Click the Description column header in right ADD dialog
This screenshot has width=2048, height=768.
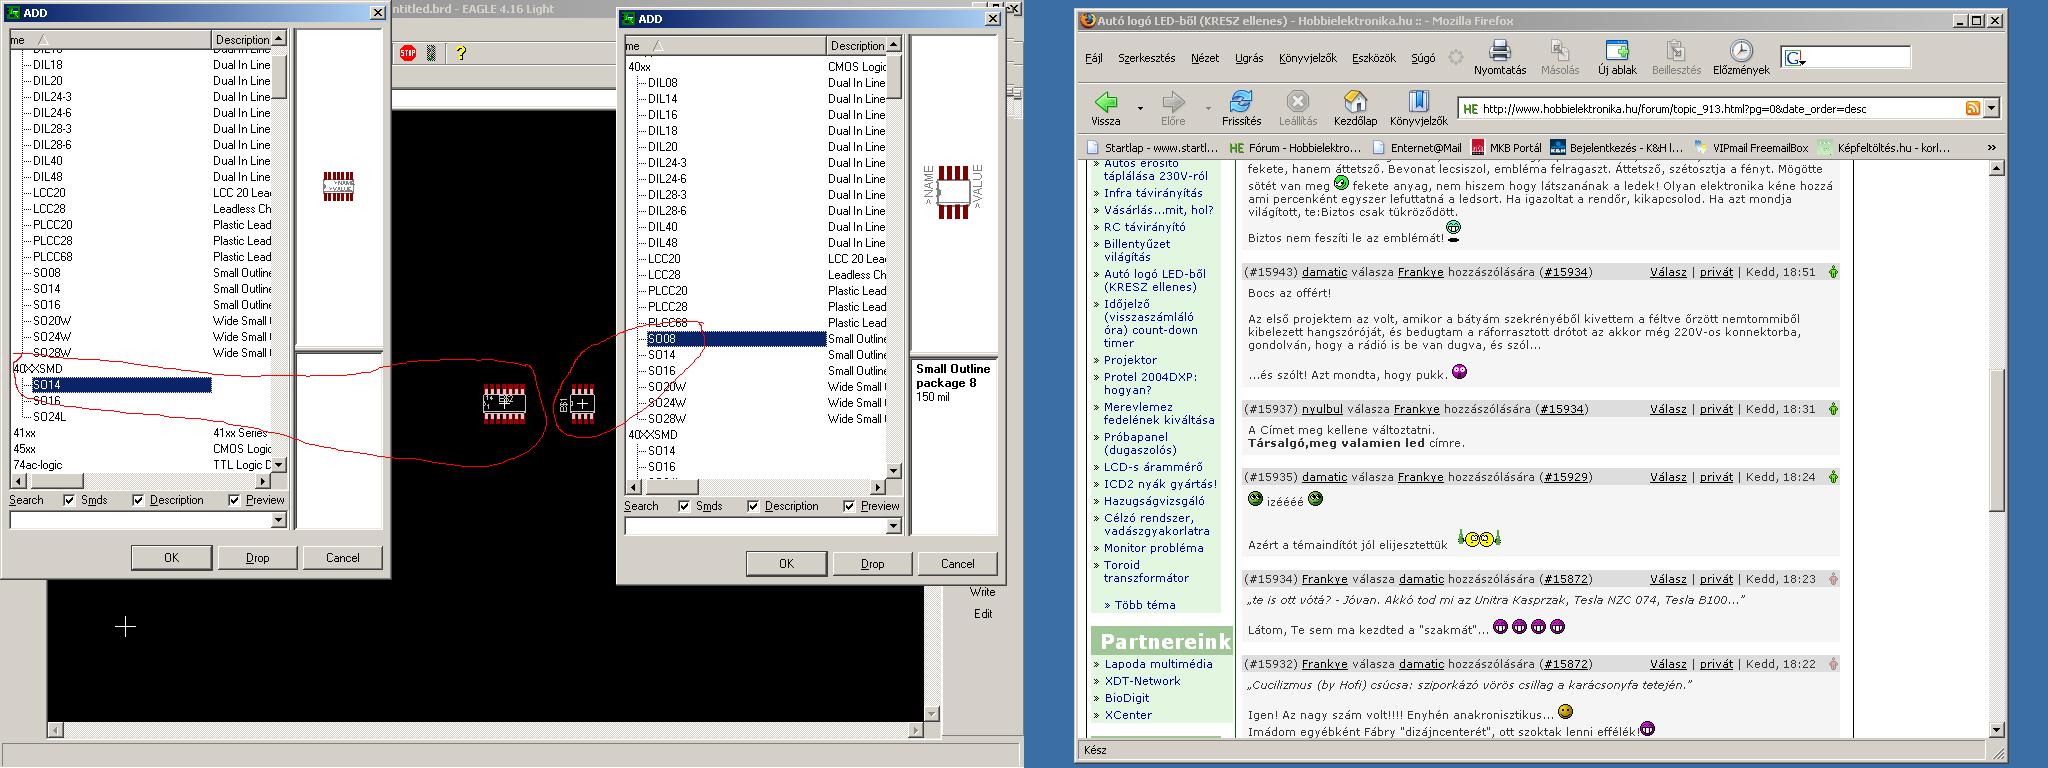tap(856, 46)
